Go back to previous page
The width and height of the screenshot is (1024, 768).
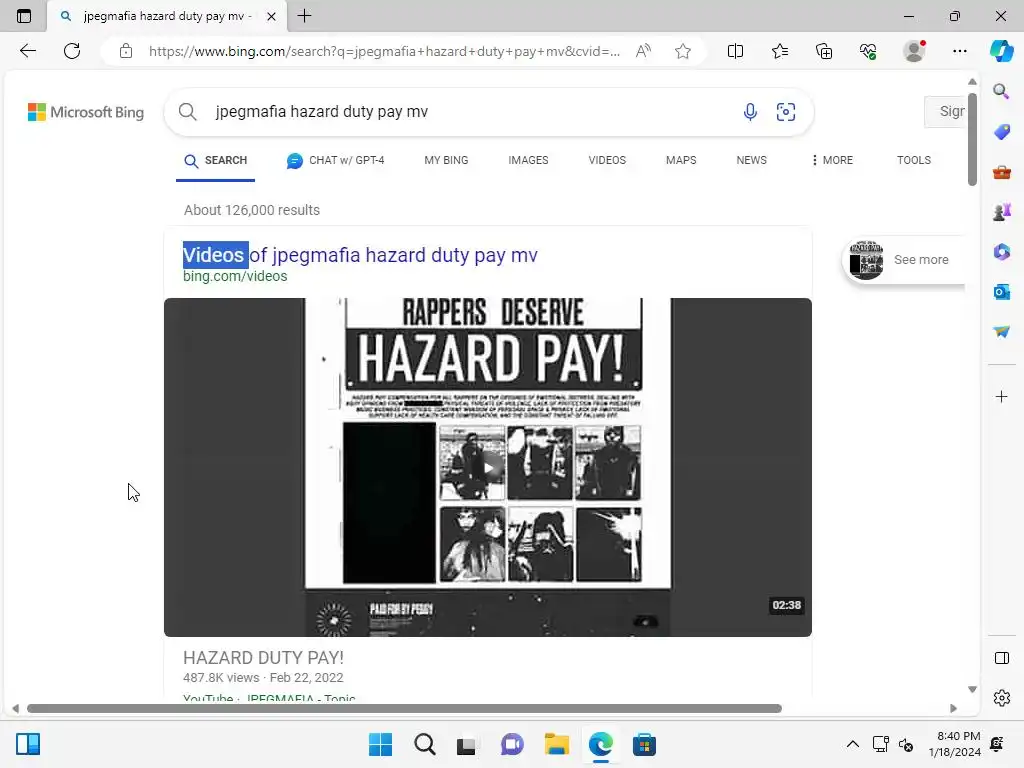(27, 51)
